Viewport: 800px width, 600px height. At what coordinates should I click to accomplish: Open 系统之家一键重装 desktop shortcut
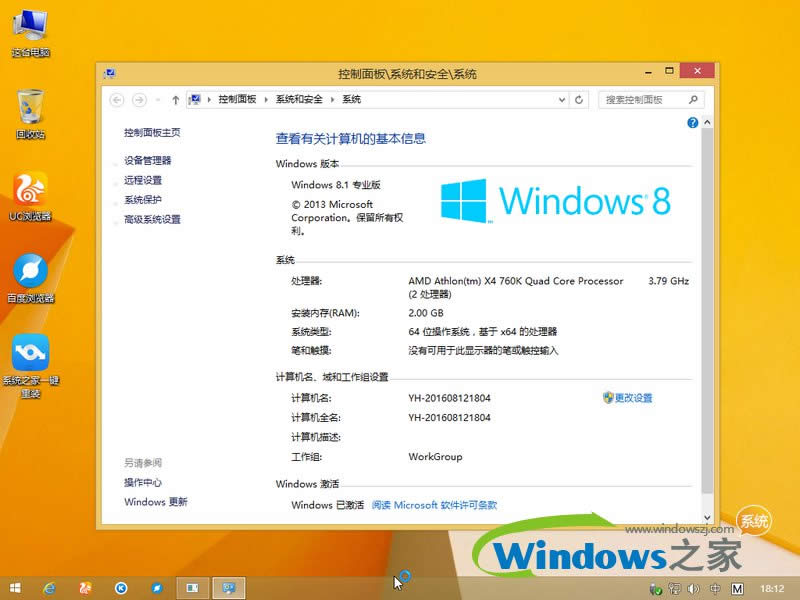pos(30,366)
